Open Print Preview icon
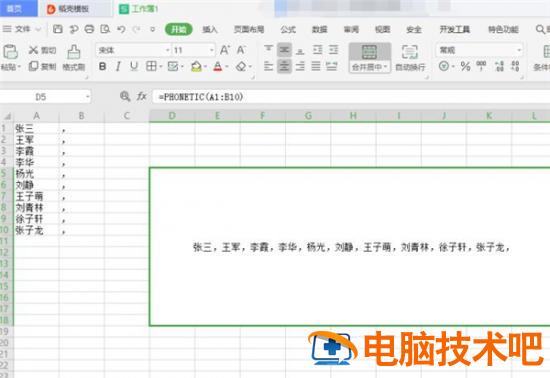 105,29
